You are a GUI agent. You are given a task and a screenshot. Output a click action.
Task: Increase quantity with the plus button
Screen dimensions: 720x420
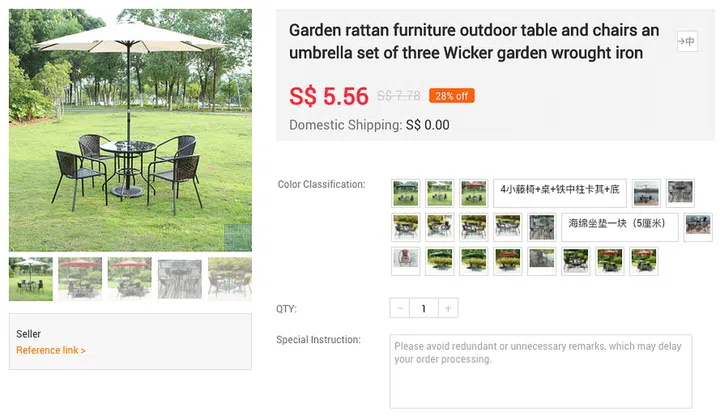(x=449, y=309)
